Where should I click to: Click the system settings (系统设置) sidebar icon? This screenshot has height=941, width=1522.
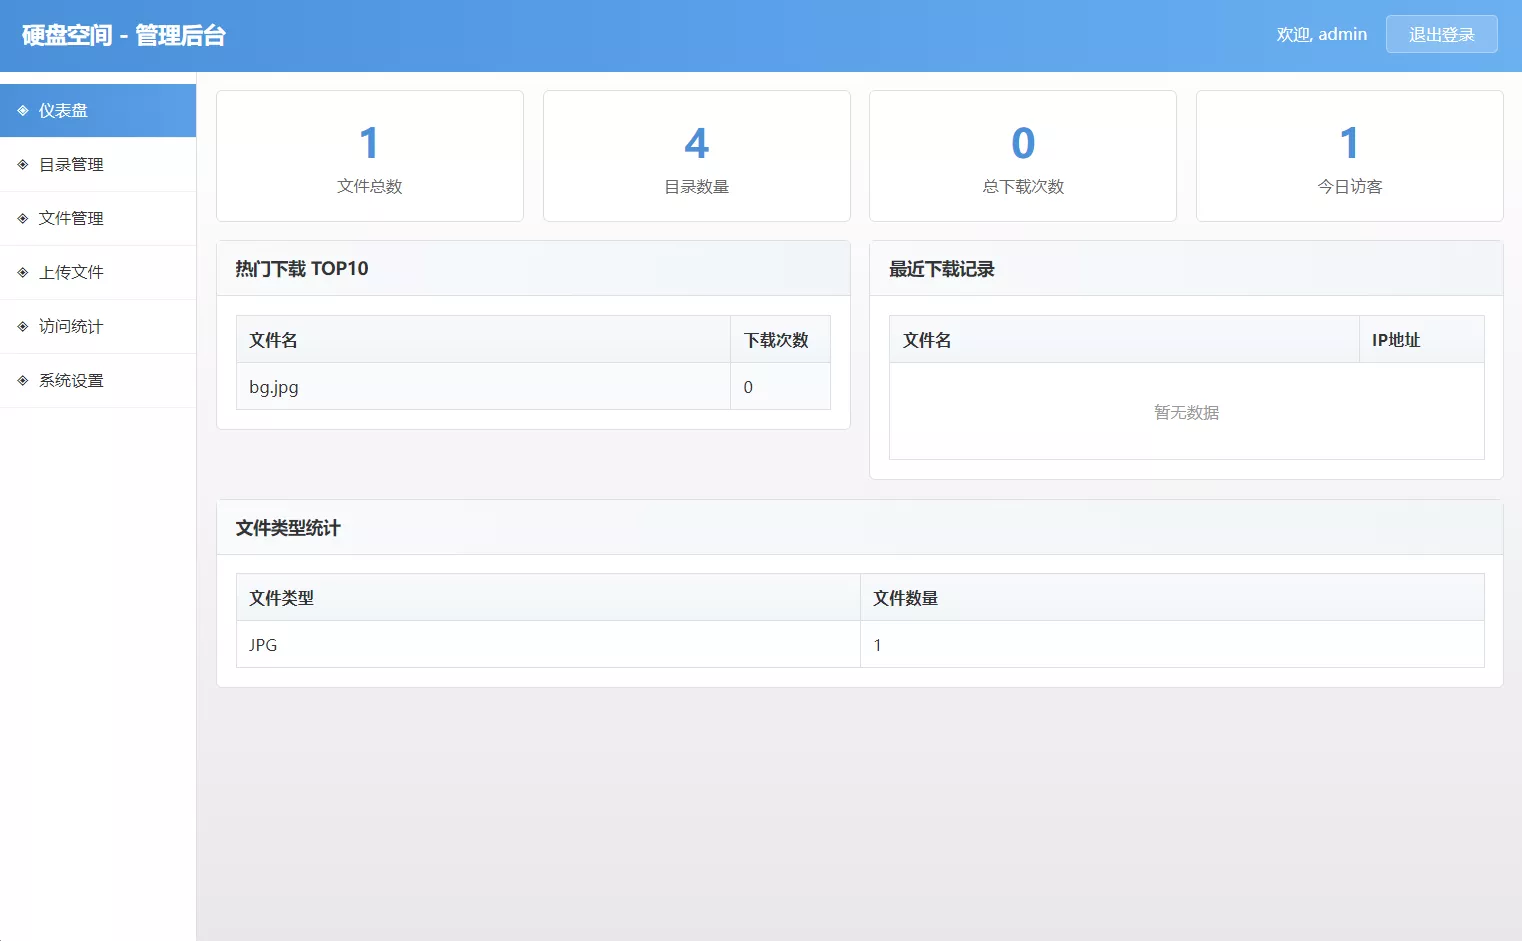point(22,380)
